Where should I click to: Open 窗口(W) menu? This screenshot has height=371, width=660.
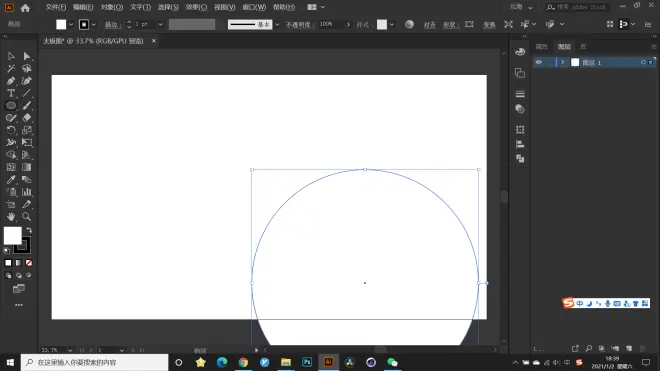[x=254, y=7]
